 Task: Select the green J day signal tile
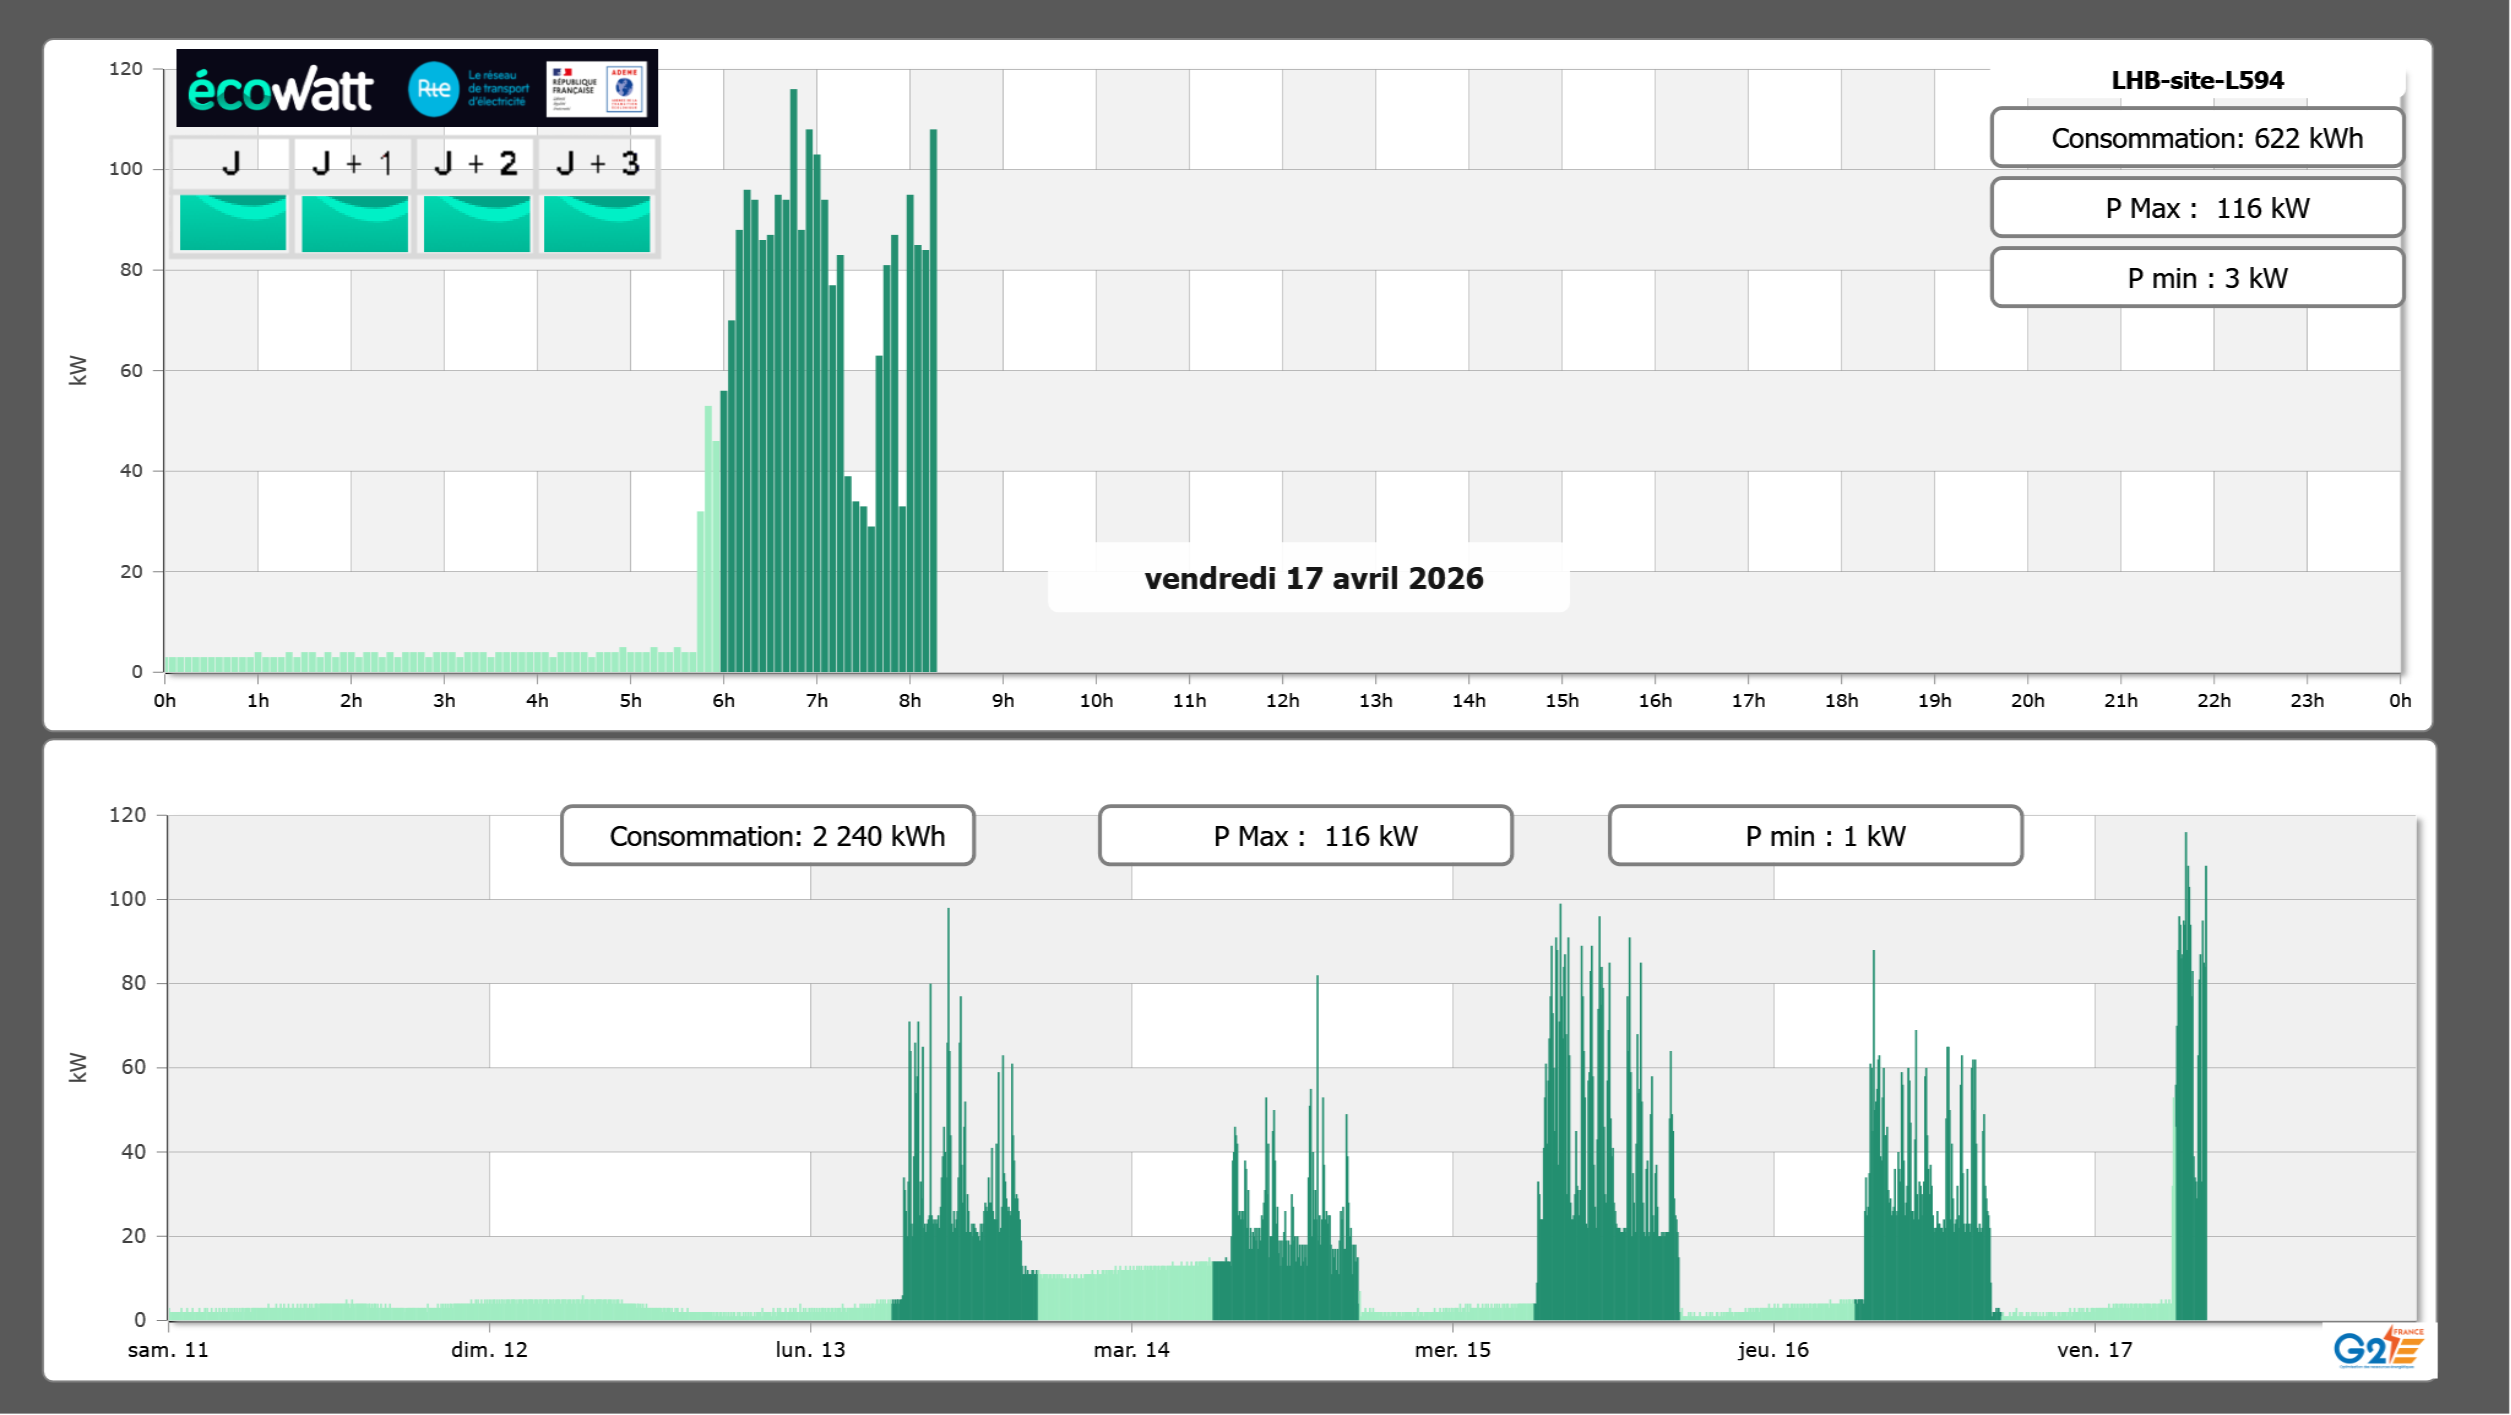tap(232, 223)
